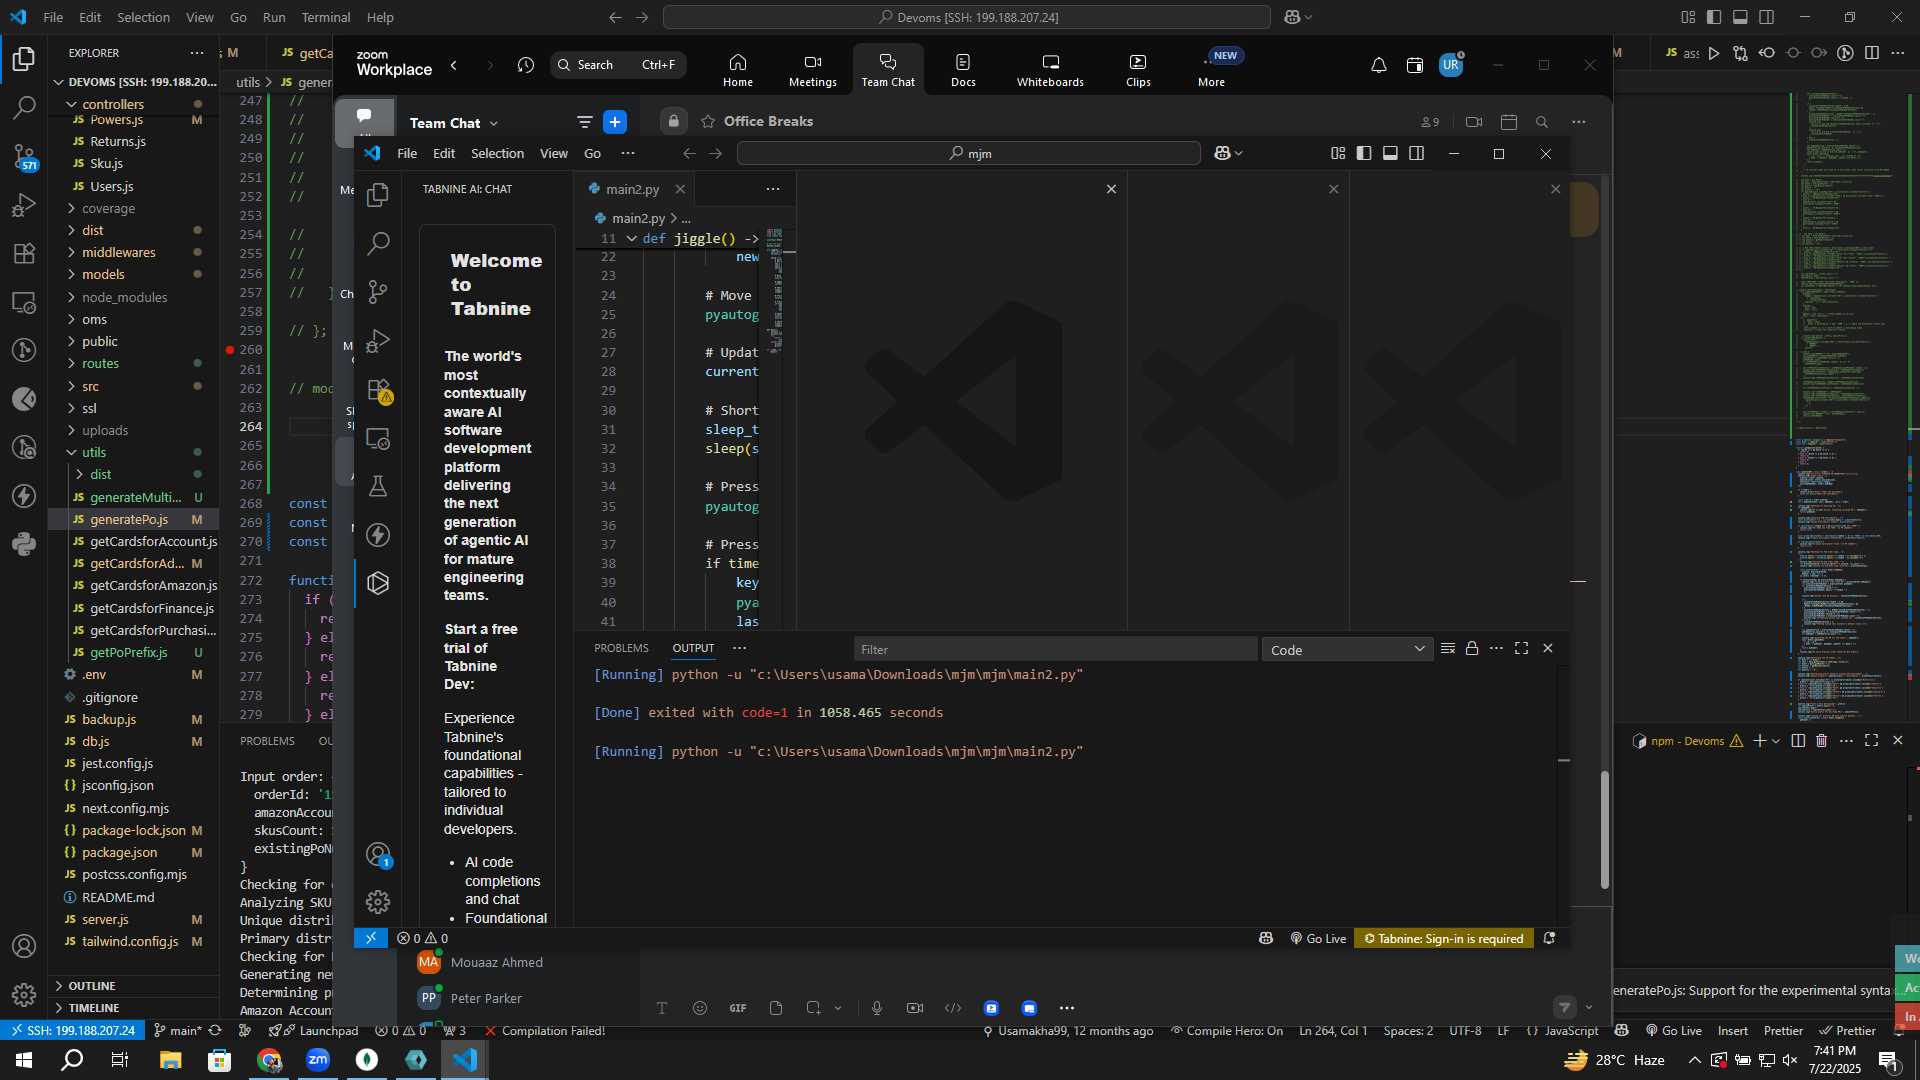This screenshot has width=1920, height=1080.
Task: Open Testing flask icon in the mjm window
Action: pos(378,486)
